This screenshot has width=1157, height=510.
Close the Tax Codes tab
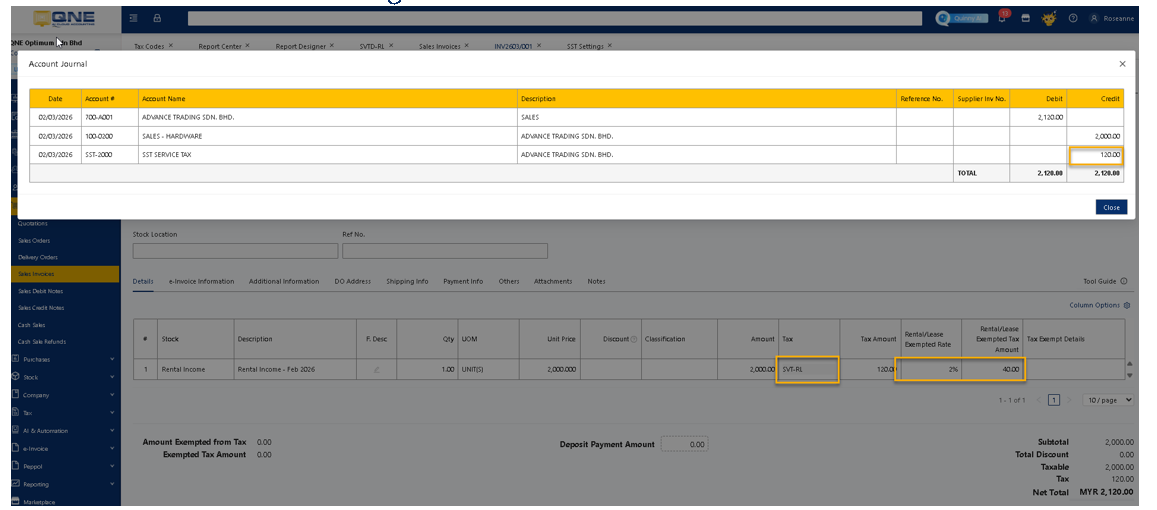[x=171, y=45]
